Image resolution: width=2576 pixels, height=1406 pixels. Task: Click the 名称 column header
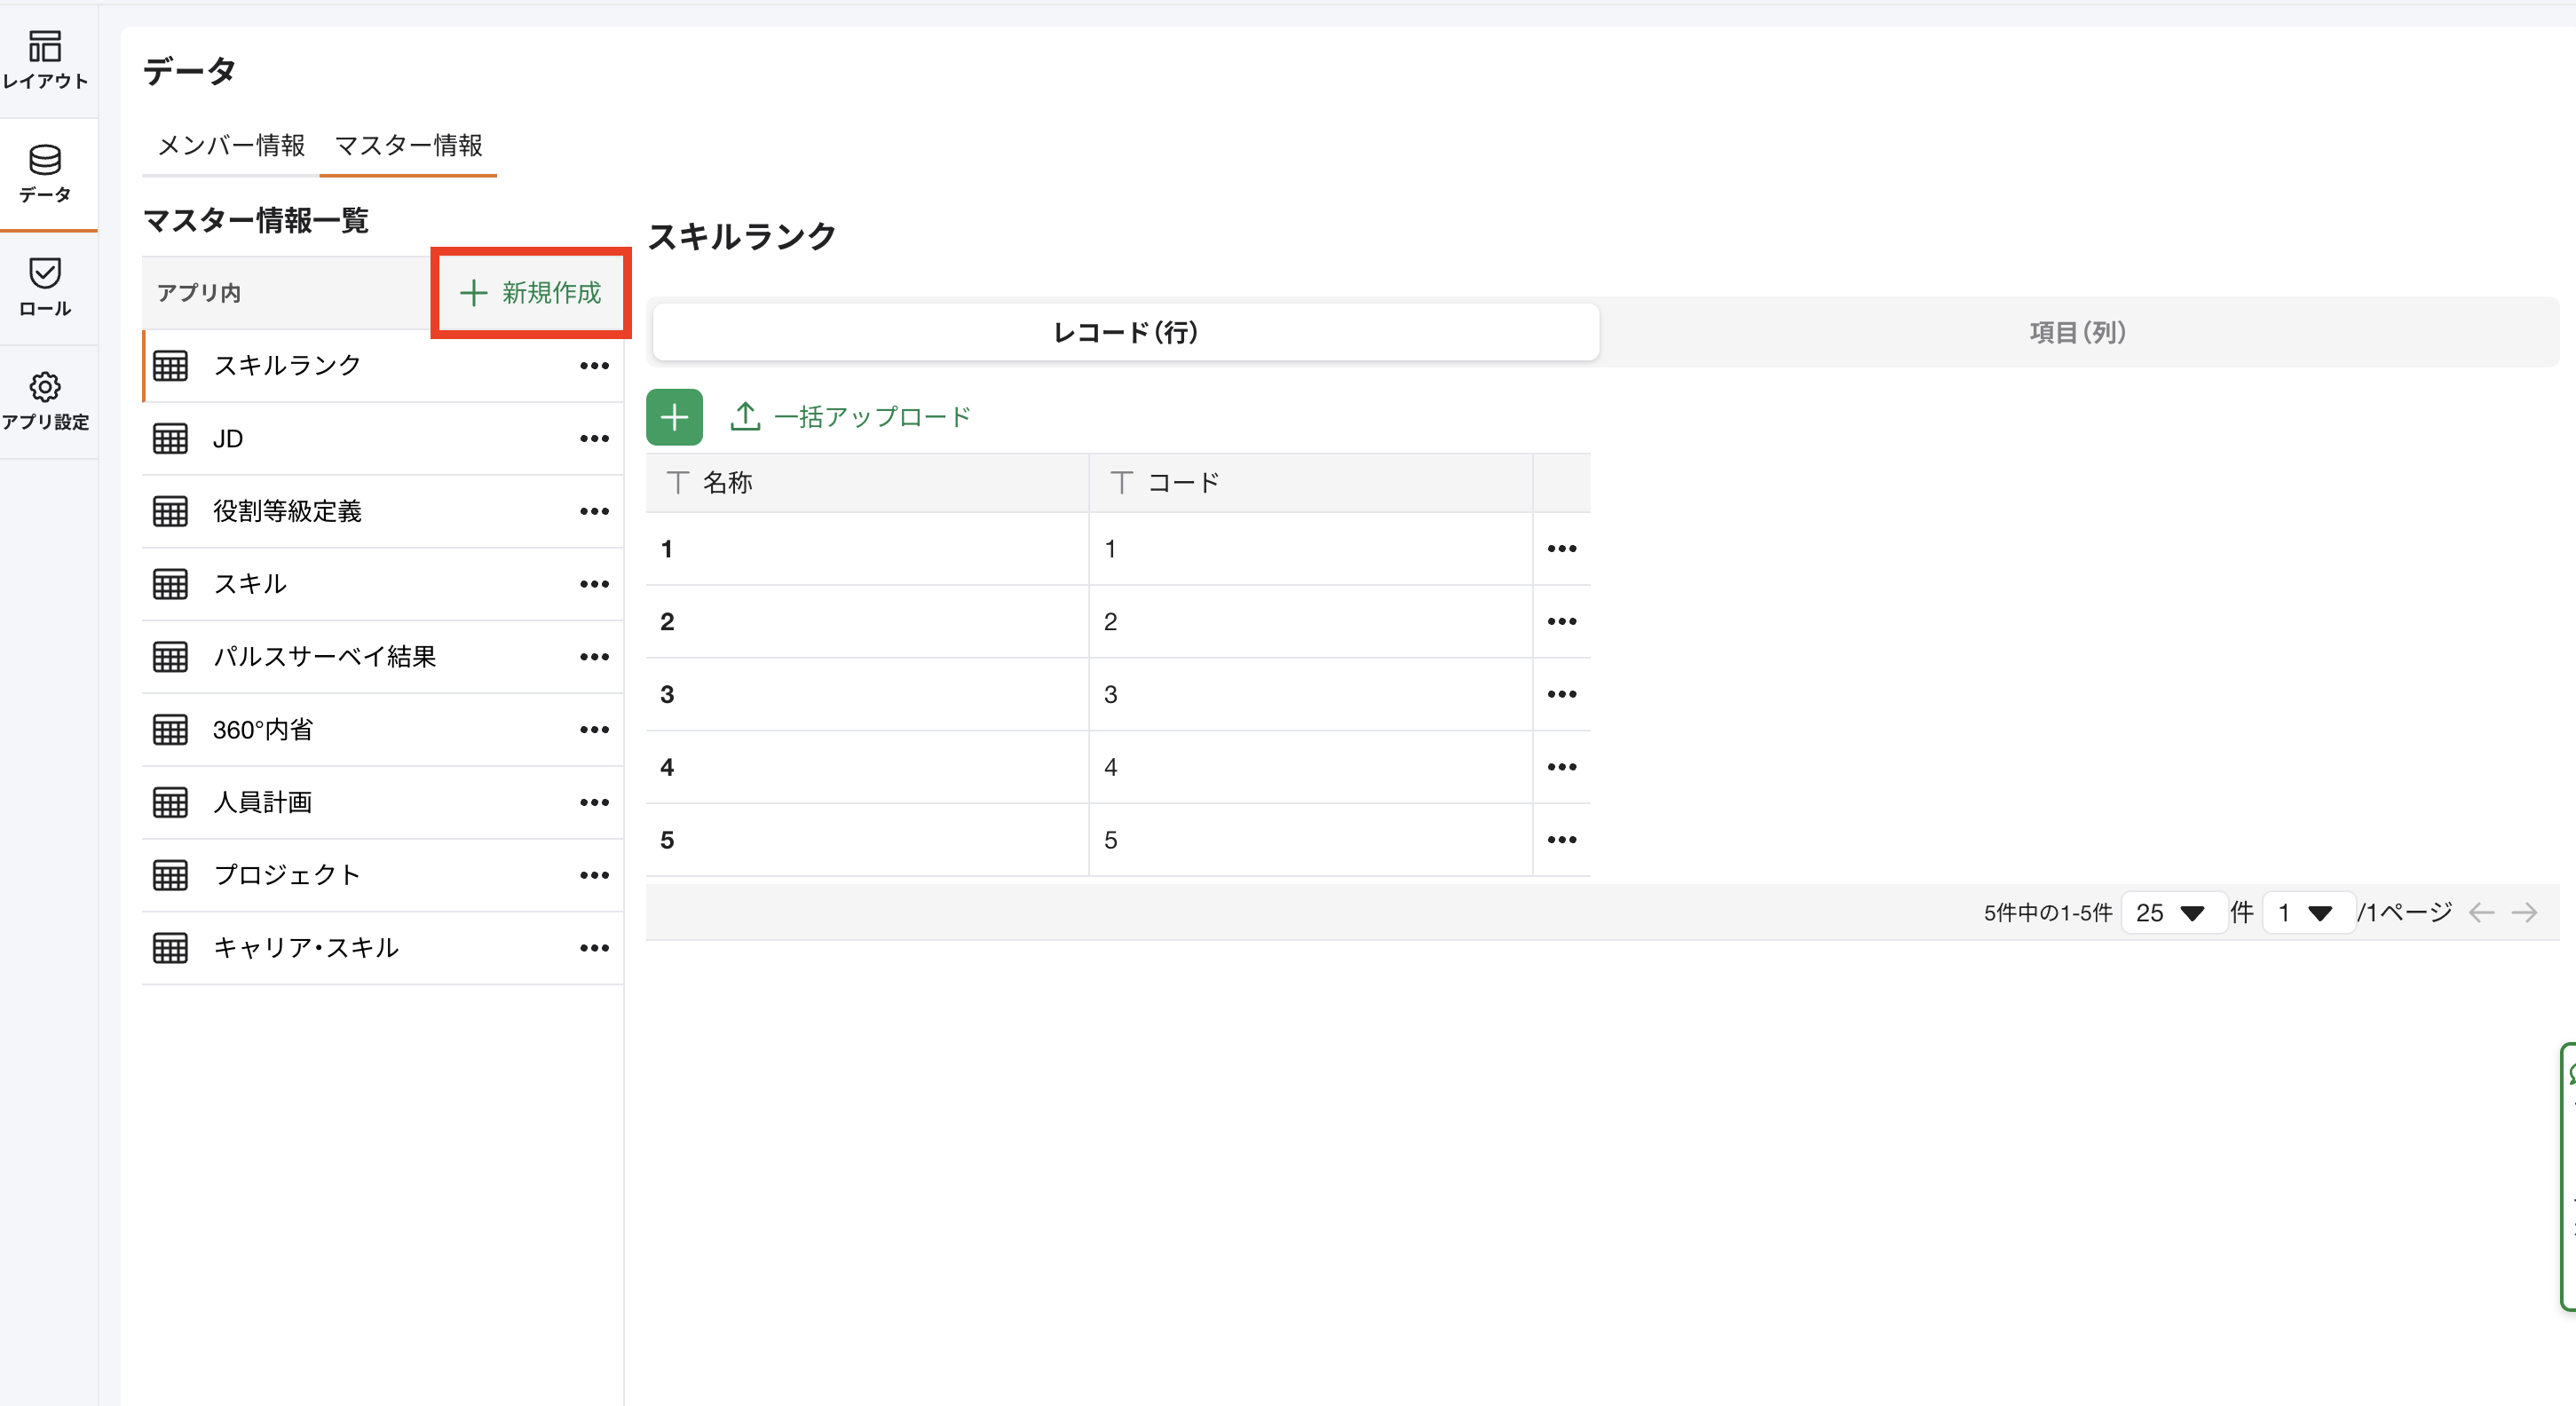tap(727, 483)
